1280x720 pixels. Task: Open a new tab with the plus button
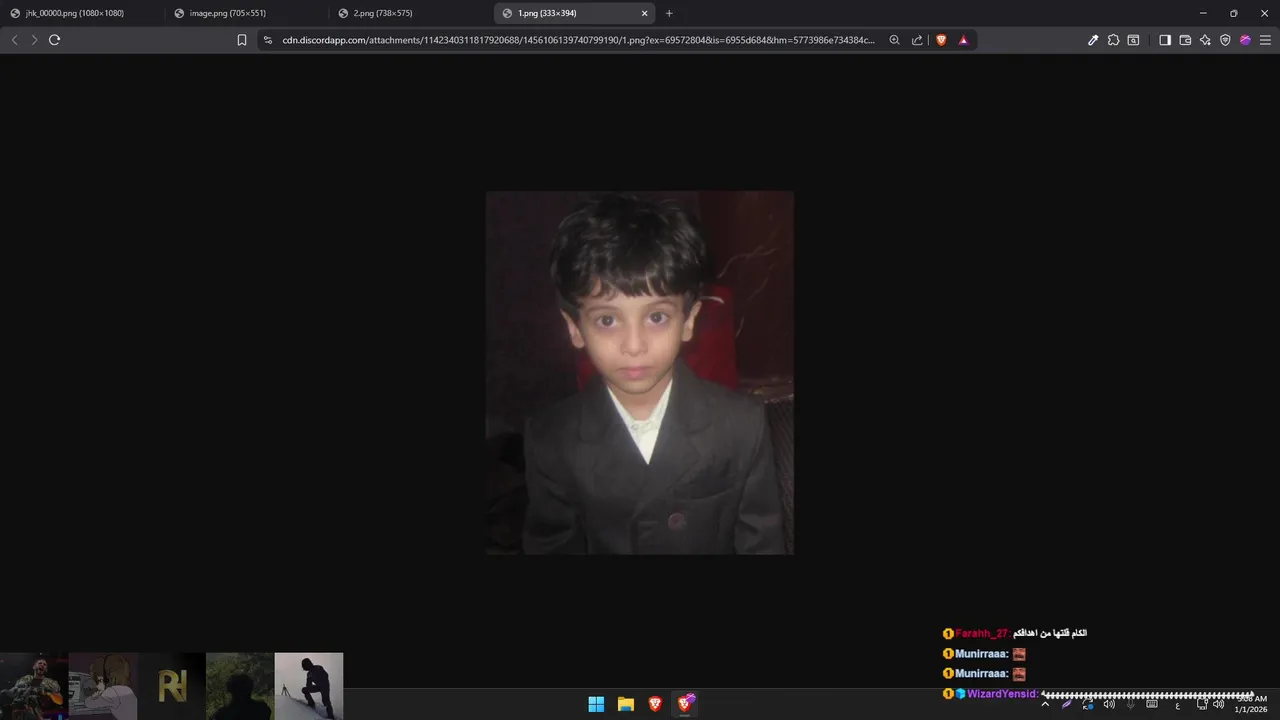[x=669, y=13]
